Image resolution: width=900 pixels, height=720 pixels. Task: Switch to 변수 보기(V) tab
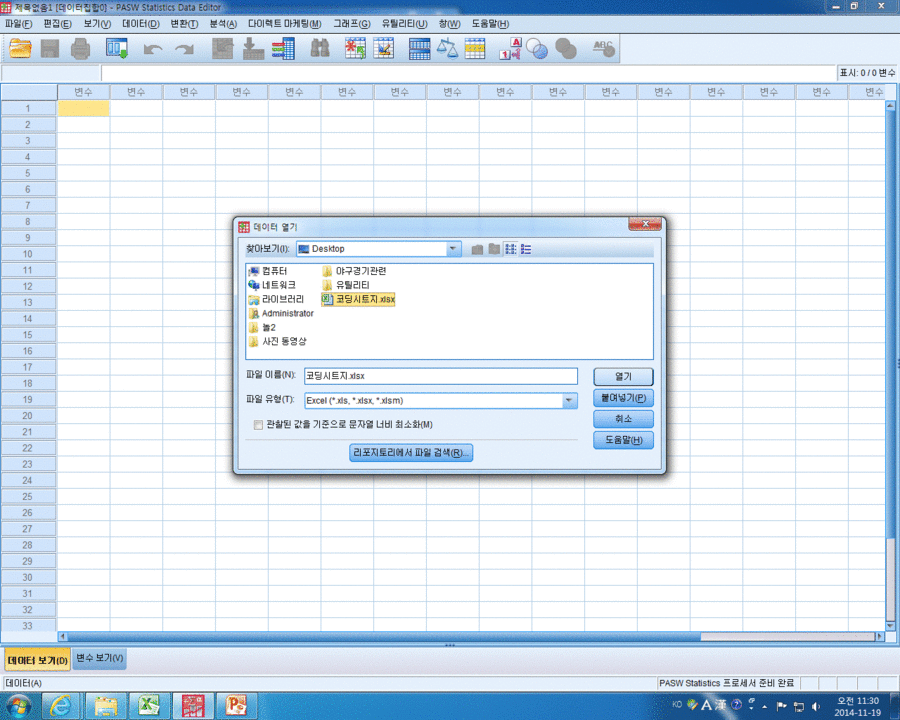coord(100,658)
